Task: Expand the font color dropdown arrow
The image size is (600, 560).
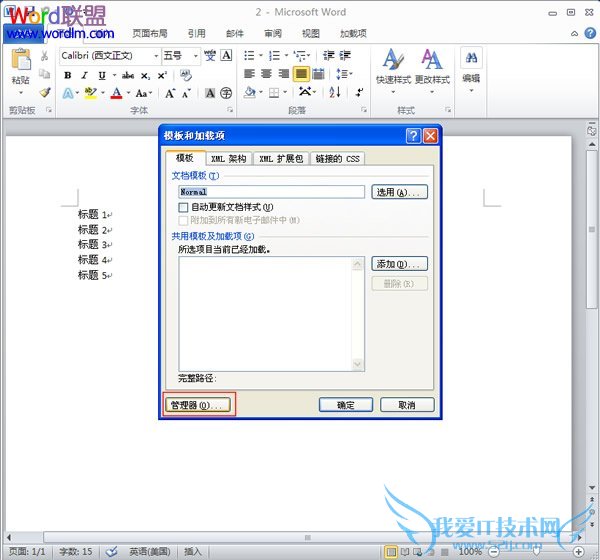Action: point(128,93)
